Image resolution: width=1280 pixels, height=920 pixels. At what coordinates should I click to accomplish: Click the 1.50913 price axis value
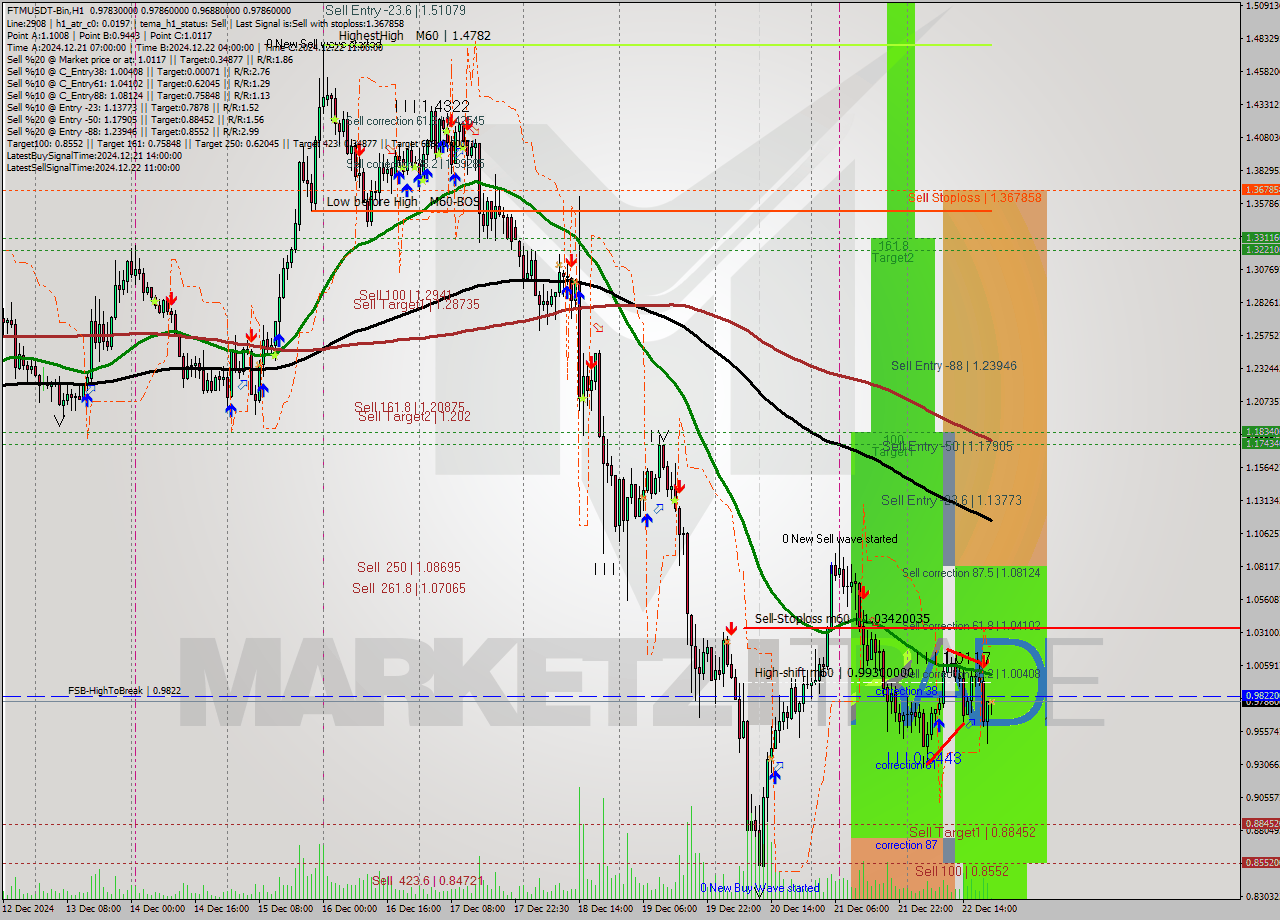coord(1262,6)
